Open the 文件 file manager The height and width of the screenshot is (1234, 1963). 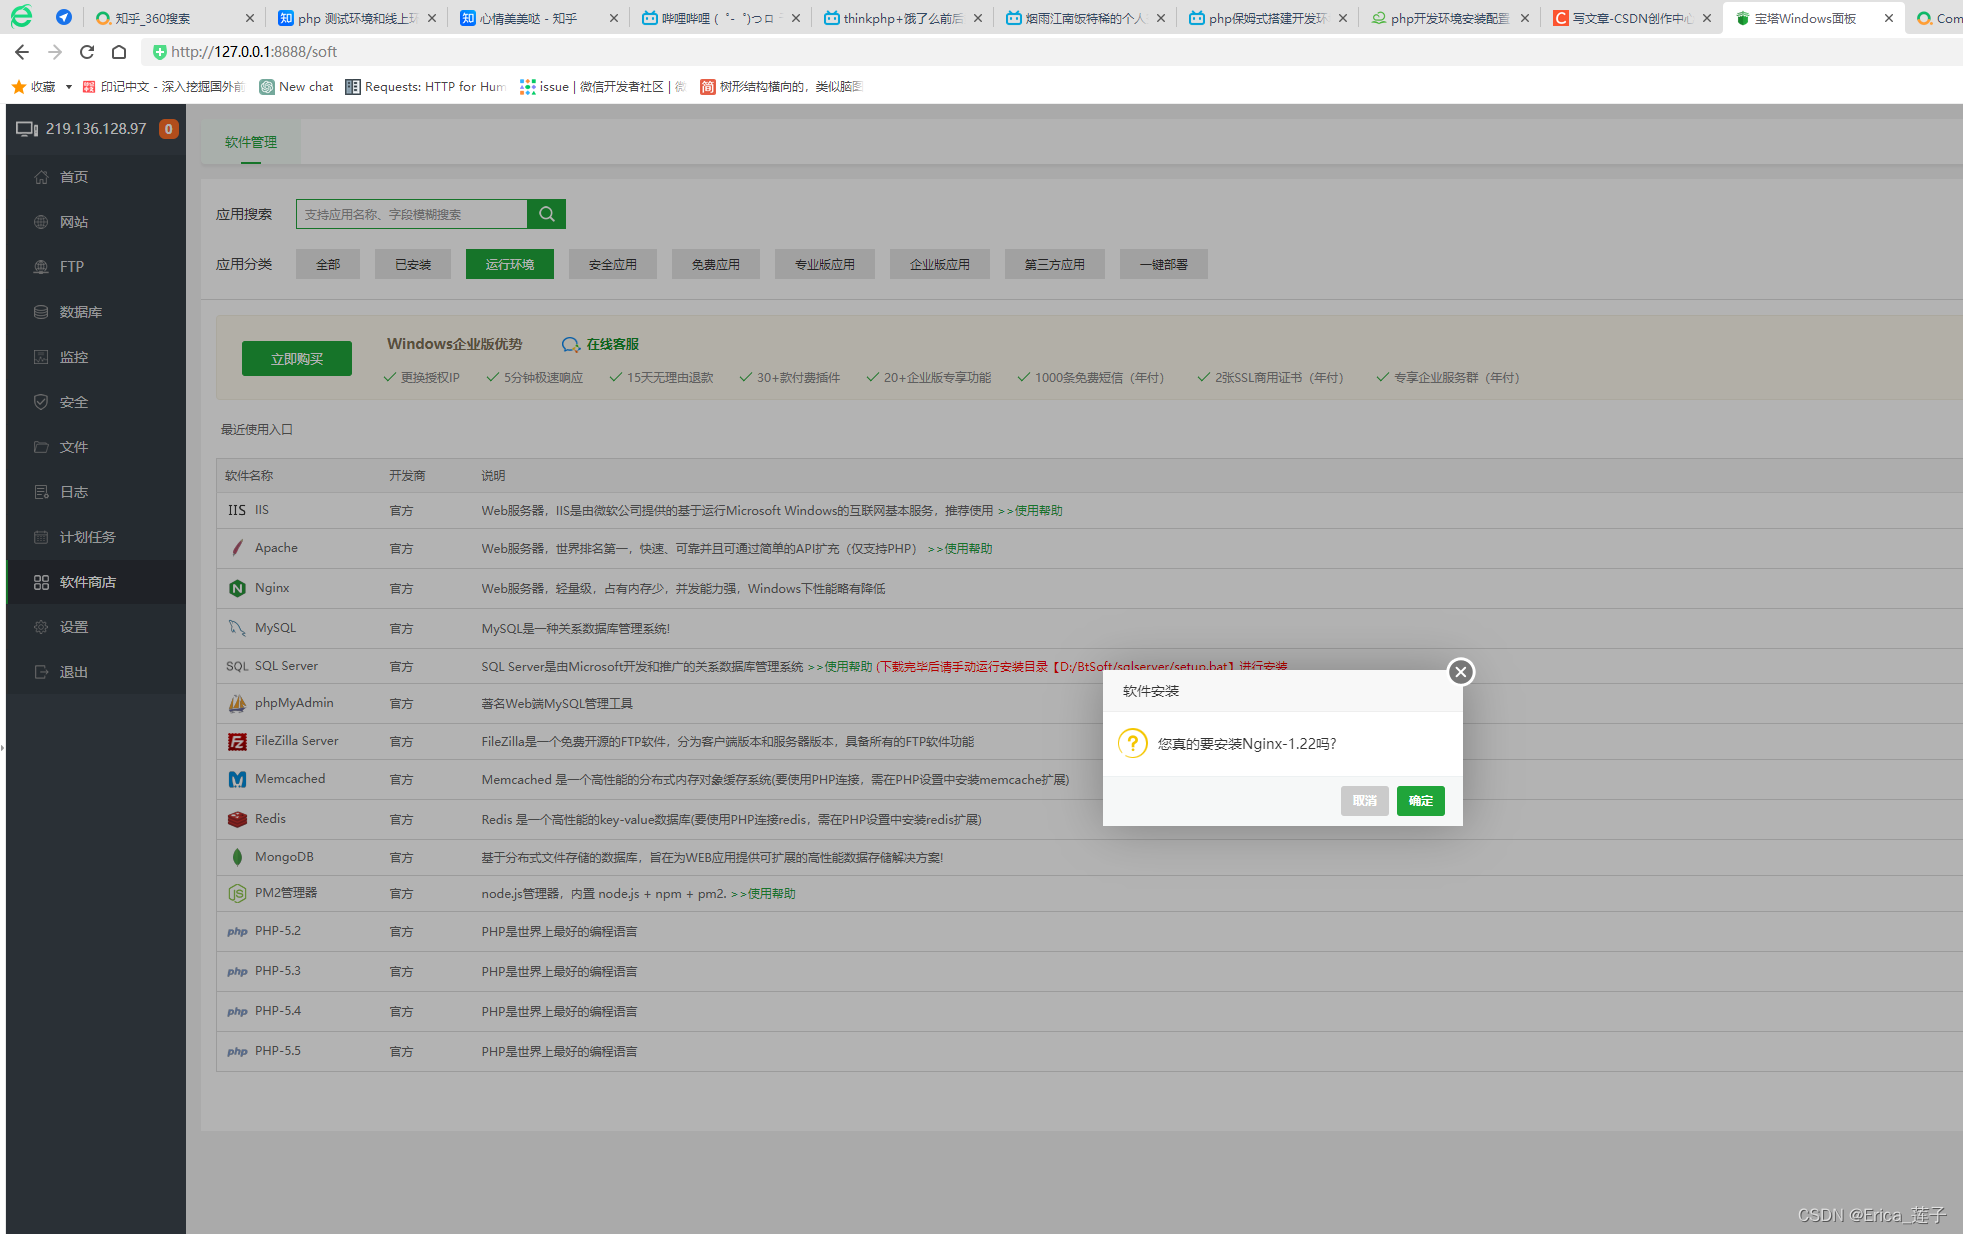(x=74, y=446)
